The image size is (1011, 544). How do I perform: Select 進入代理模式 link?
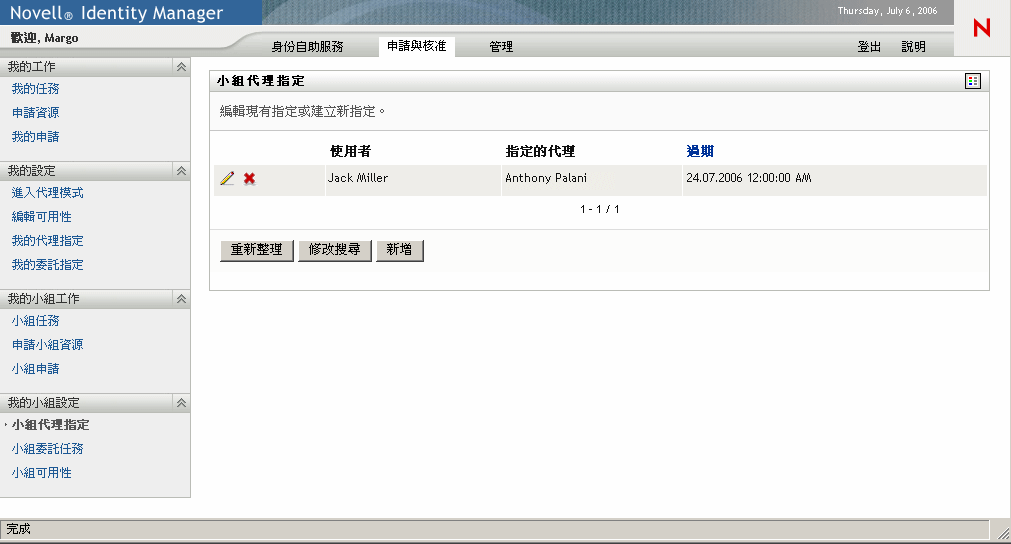coord(48,193)
